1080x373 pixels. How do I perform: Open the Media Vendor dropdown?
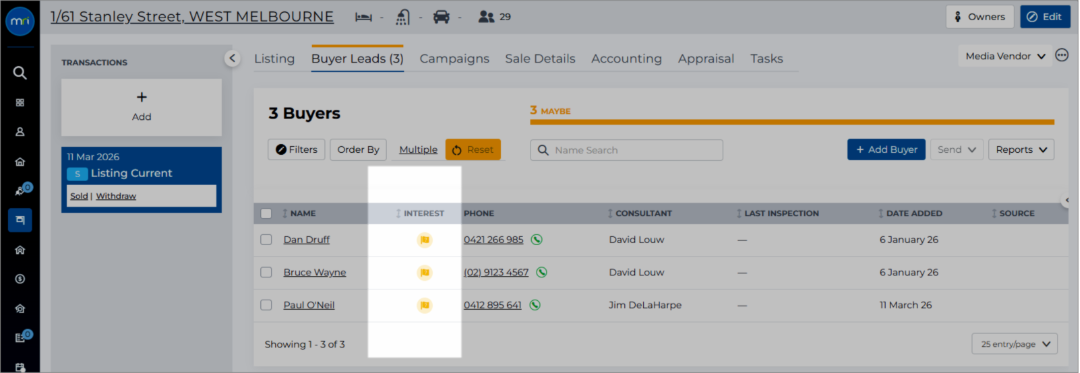pos(1005,56)
